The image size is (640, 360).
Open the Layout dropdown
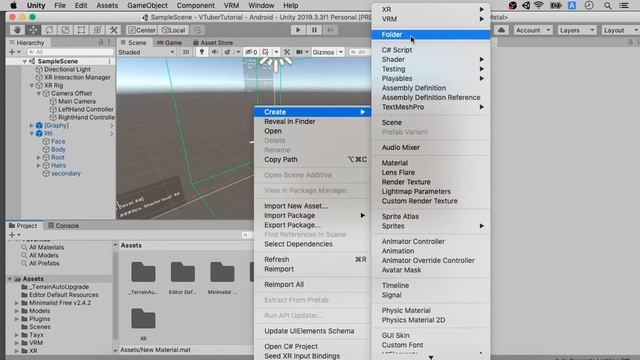pos(620,30)
